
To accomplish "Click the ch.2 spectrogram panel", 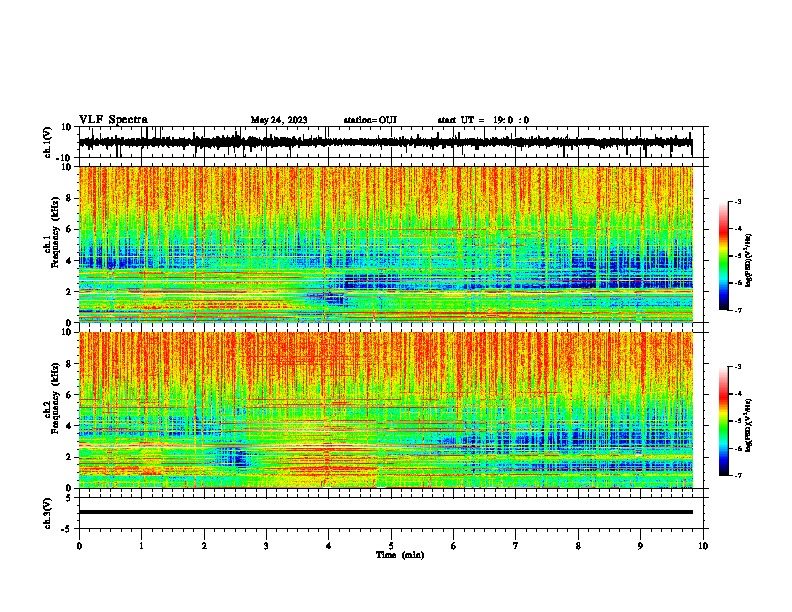I will click(385, 410).
